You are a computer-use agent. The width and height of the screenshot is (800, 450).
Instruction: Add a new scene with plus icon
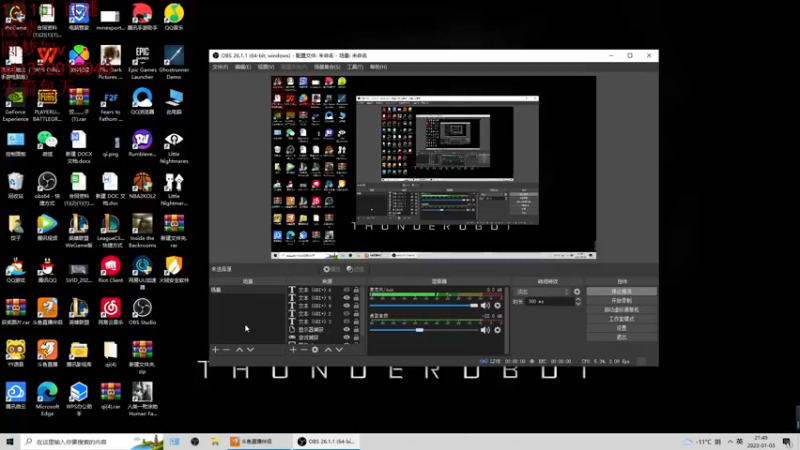click(x=215, y=349)
